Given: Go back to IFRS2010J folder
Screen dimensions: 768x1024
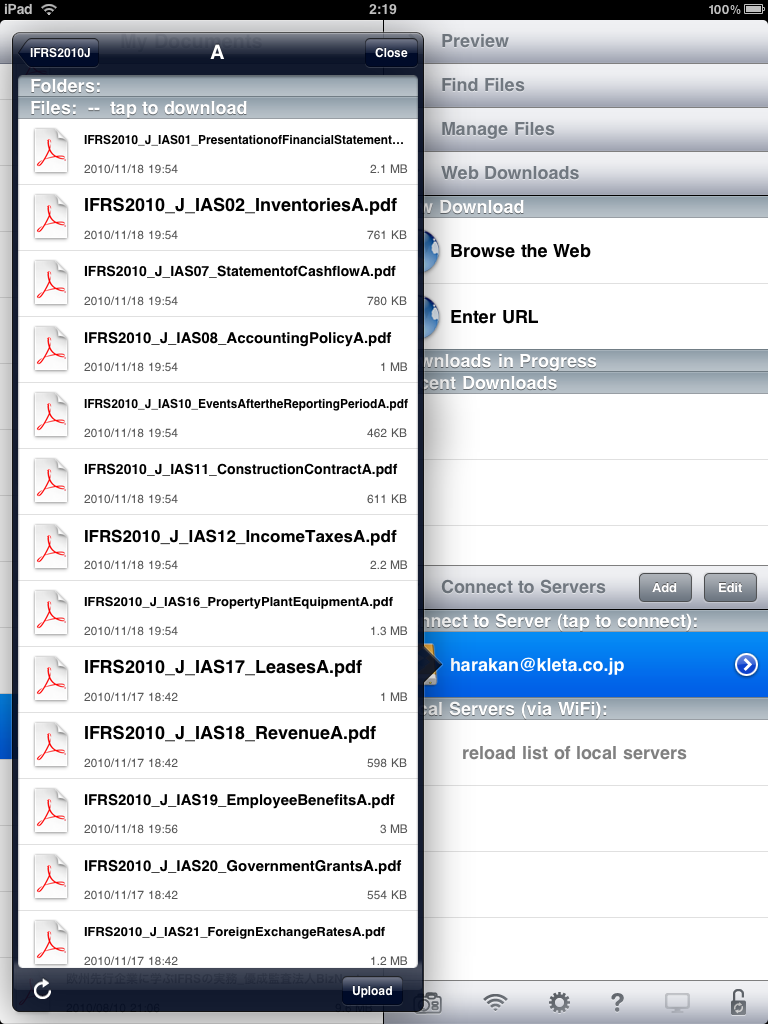Looking at the screenshot, I should click(59, 53).
